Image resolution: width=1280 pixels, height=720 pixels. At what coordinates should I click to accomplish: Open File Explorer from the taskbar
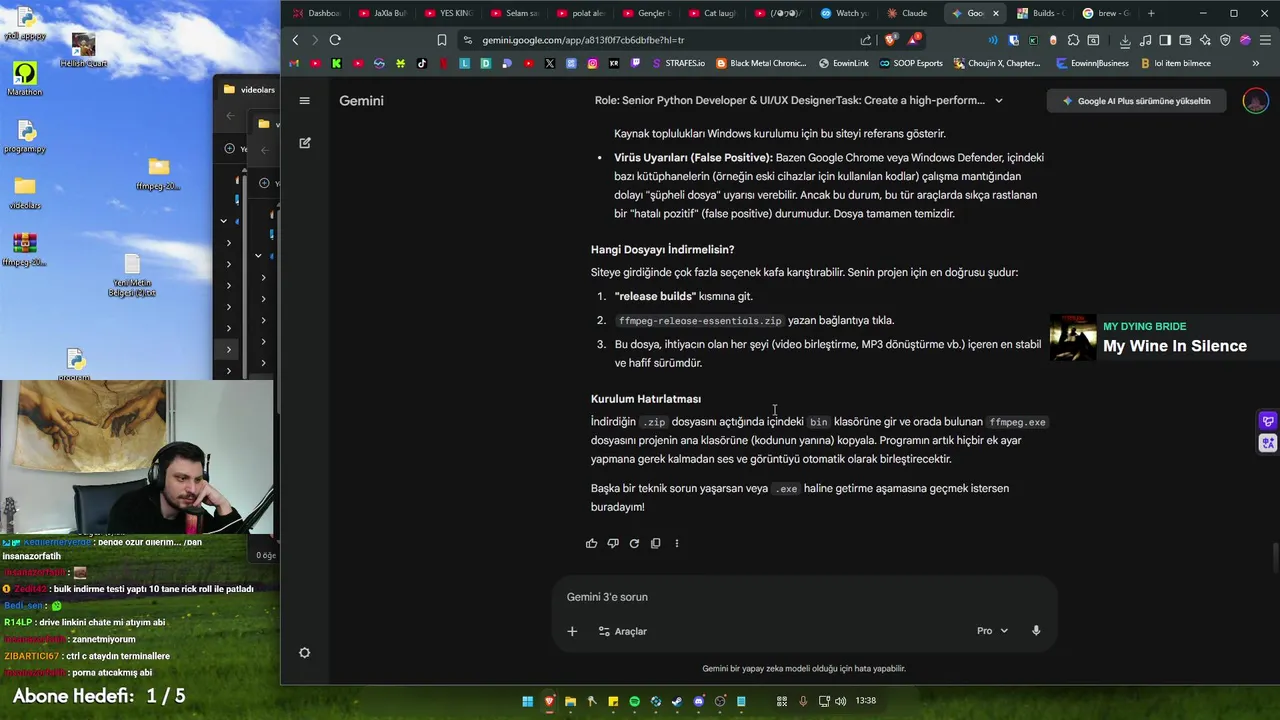pyautogui.click(x=570, y=701)
